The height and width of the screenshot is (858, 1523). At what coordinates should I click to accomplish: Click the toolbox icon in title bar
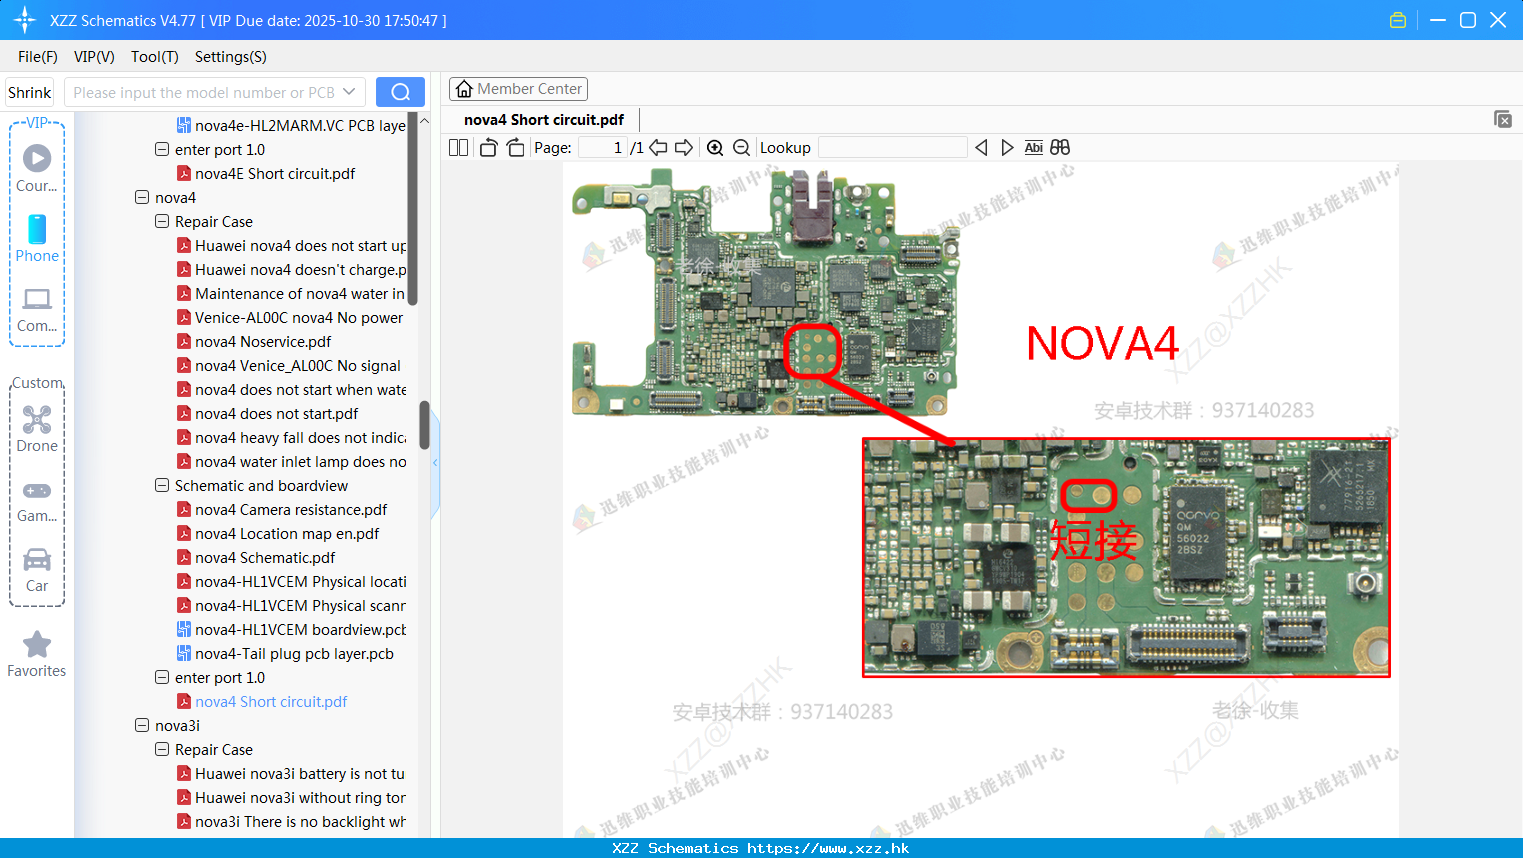pyautogui.click(x=1398, y=20)
